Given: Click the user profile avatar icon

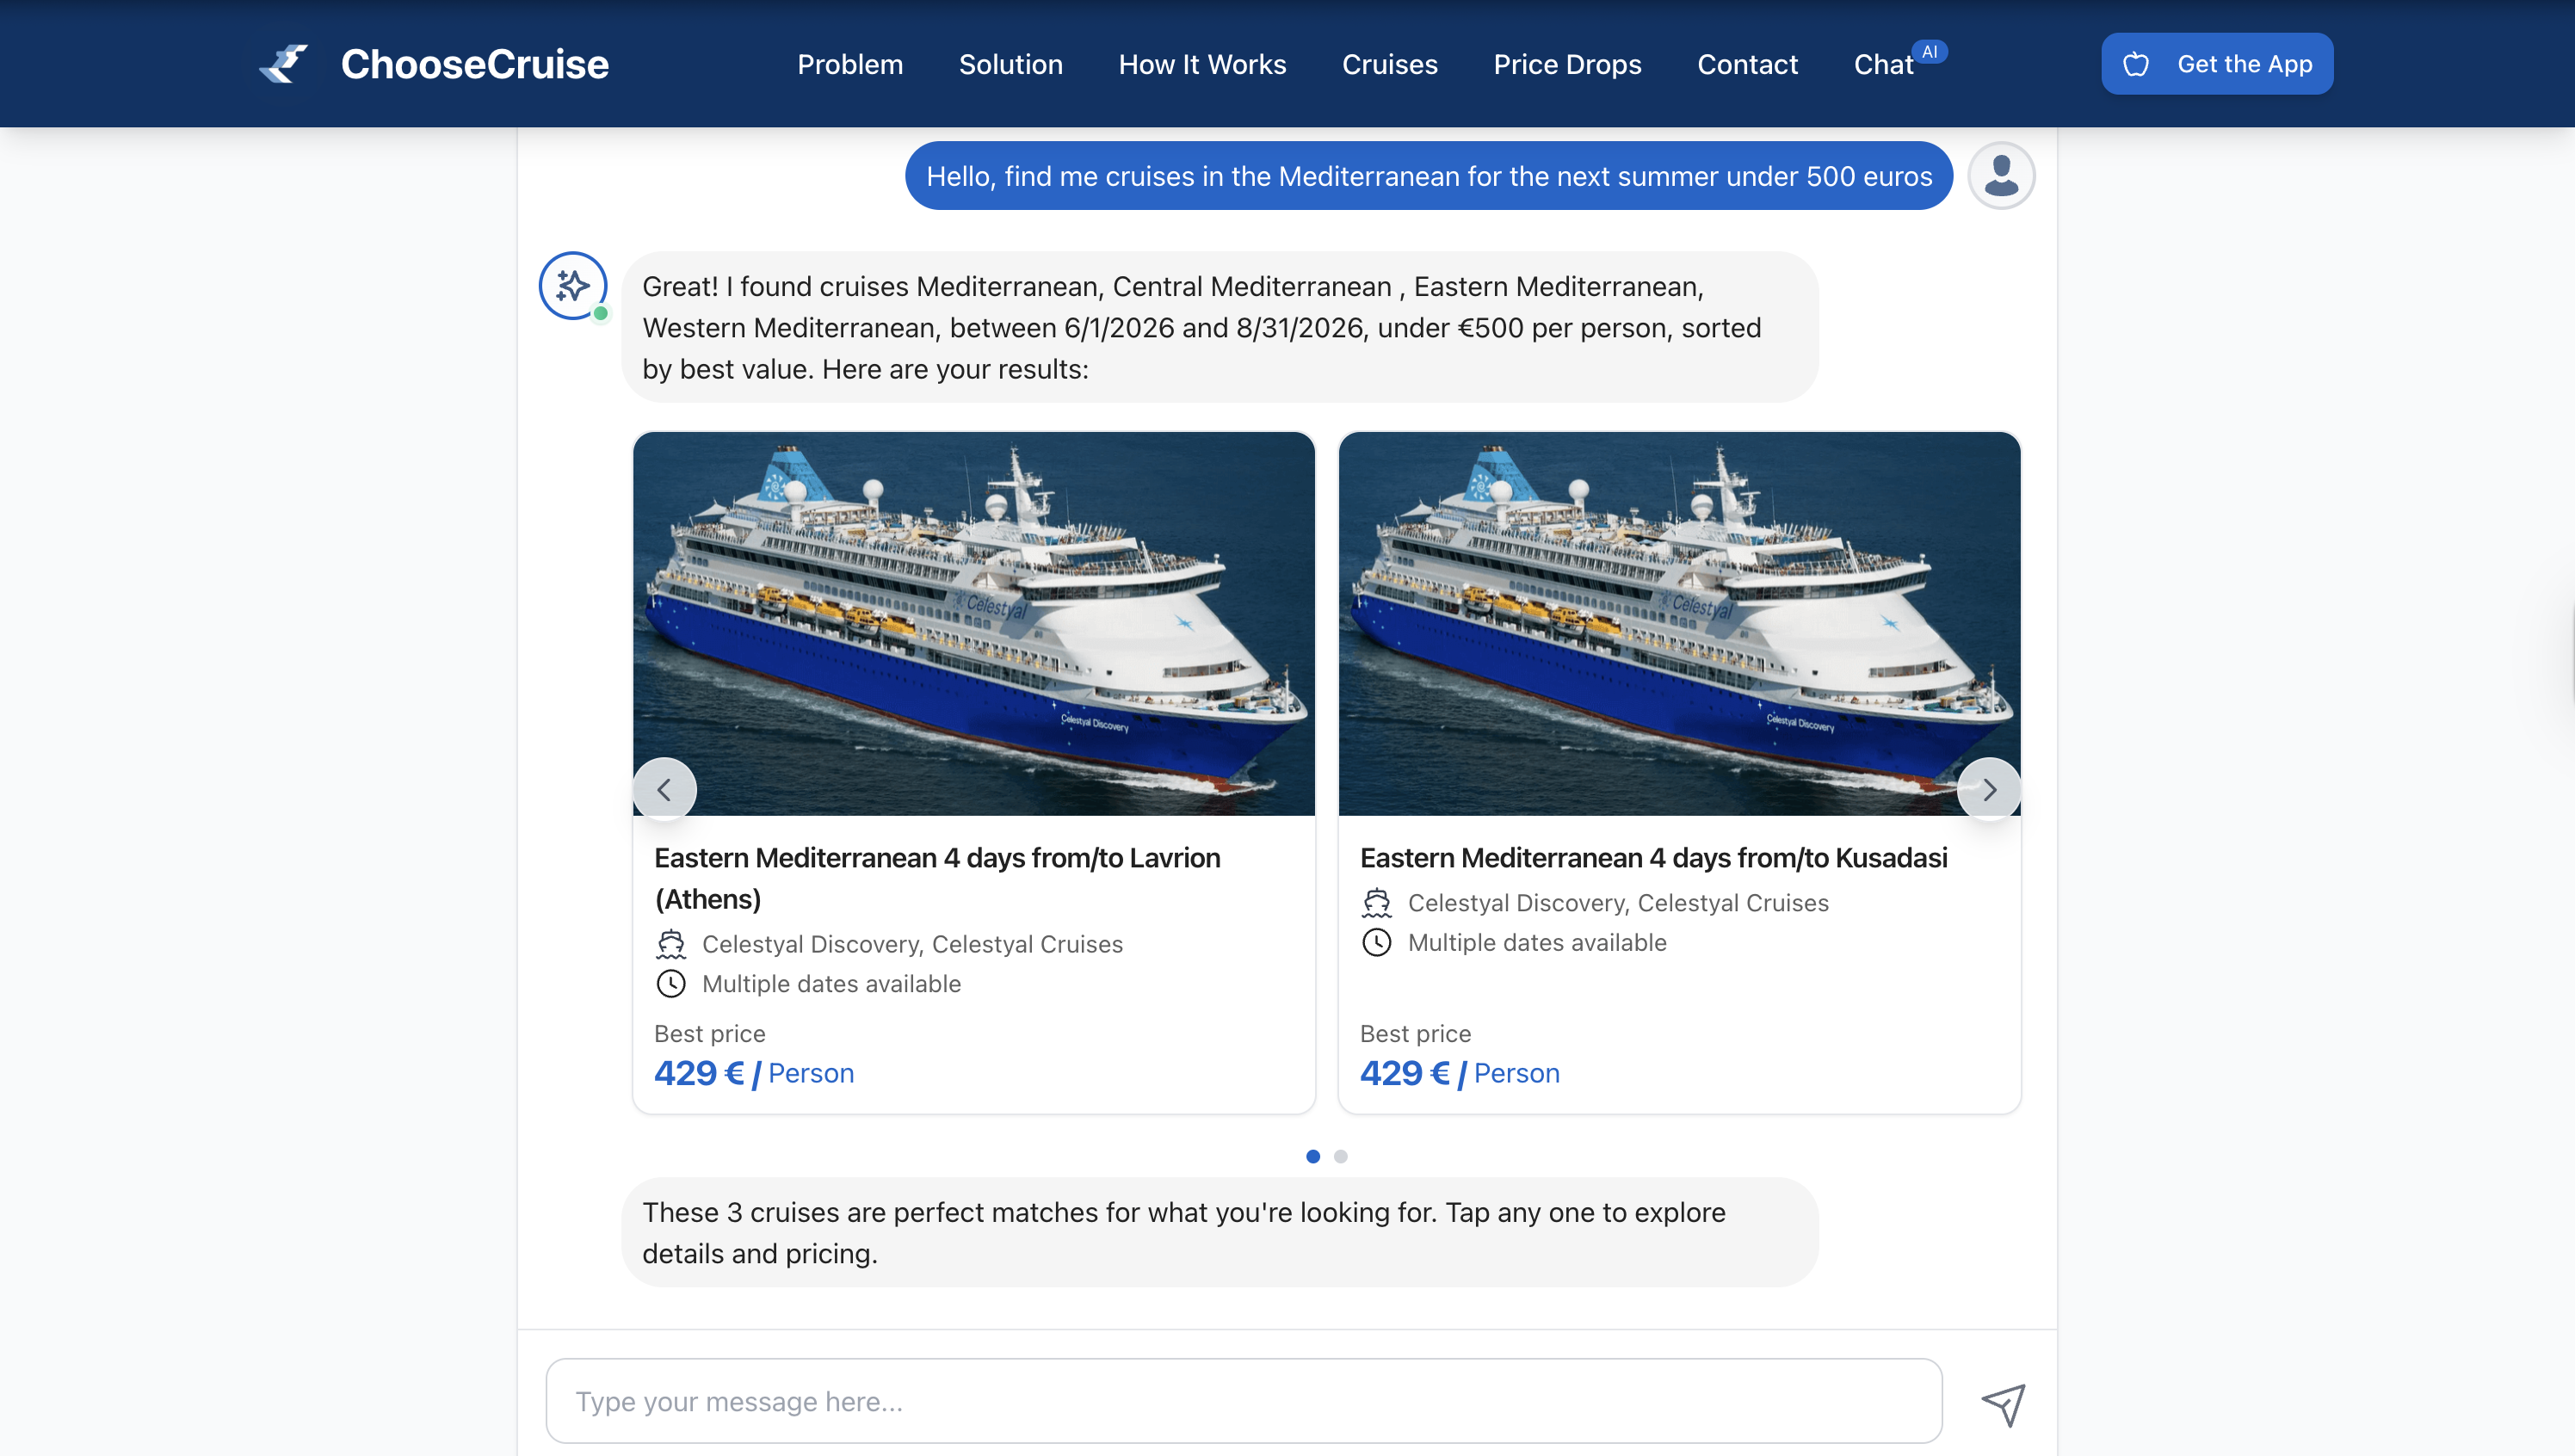Looking at the screenshot, I should [x=2001, y=176].
